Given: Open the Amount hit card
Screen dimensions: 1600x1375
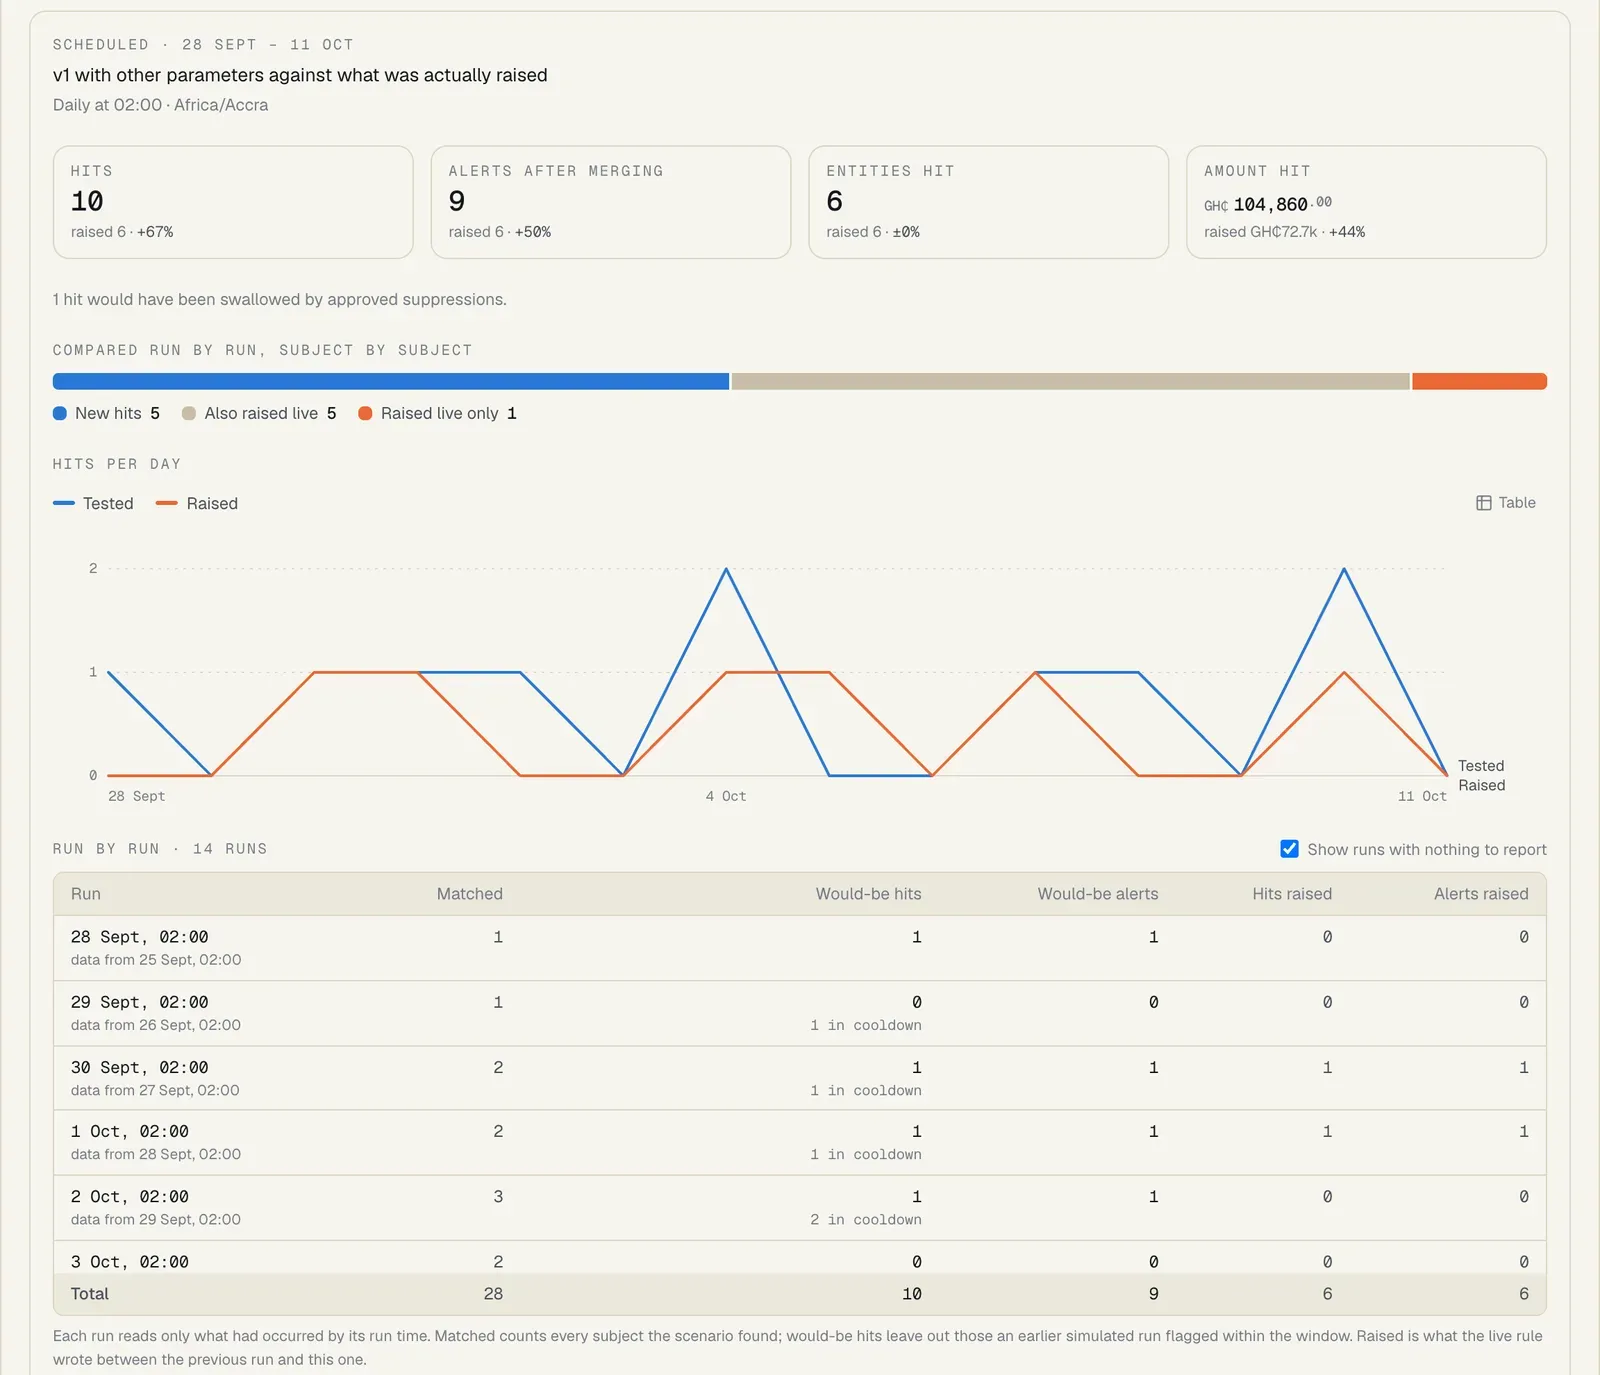Looking at the screenshot, I should (x=1367, y=202).
